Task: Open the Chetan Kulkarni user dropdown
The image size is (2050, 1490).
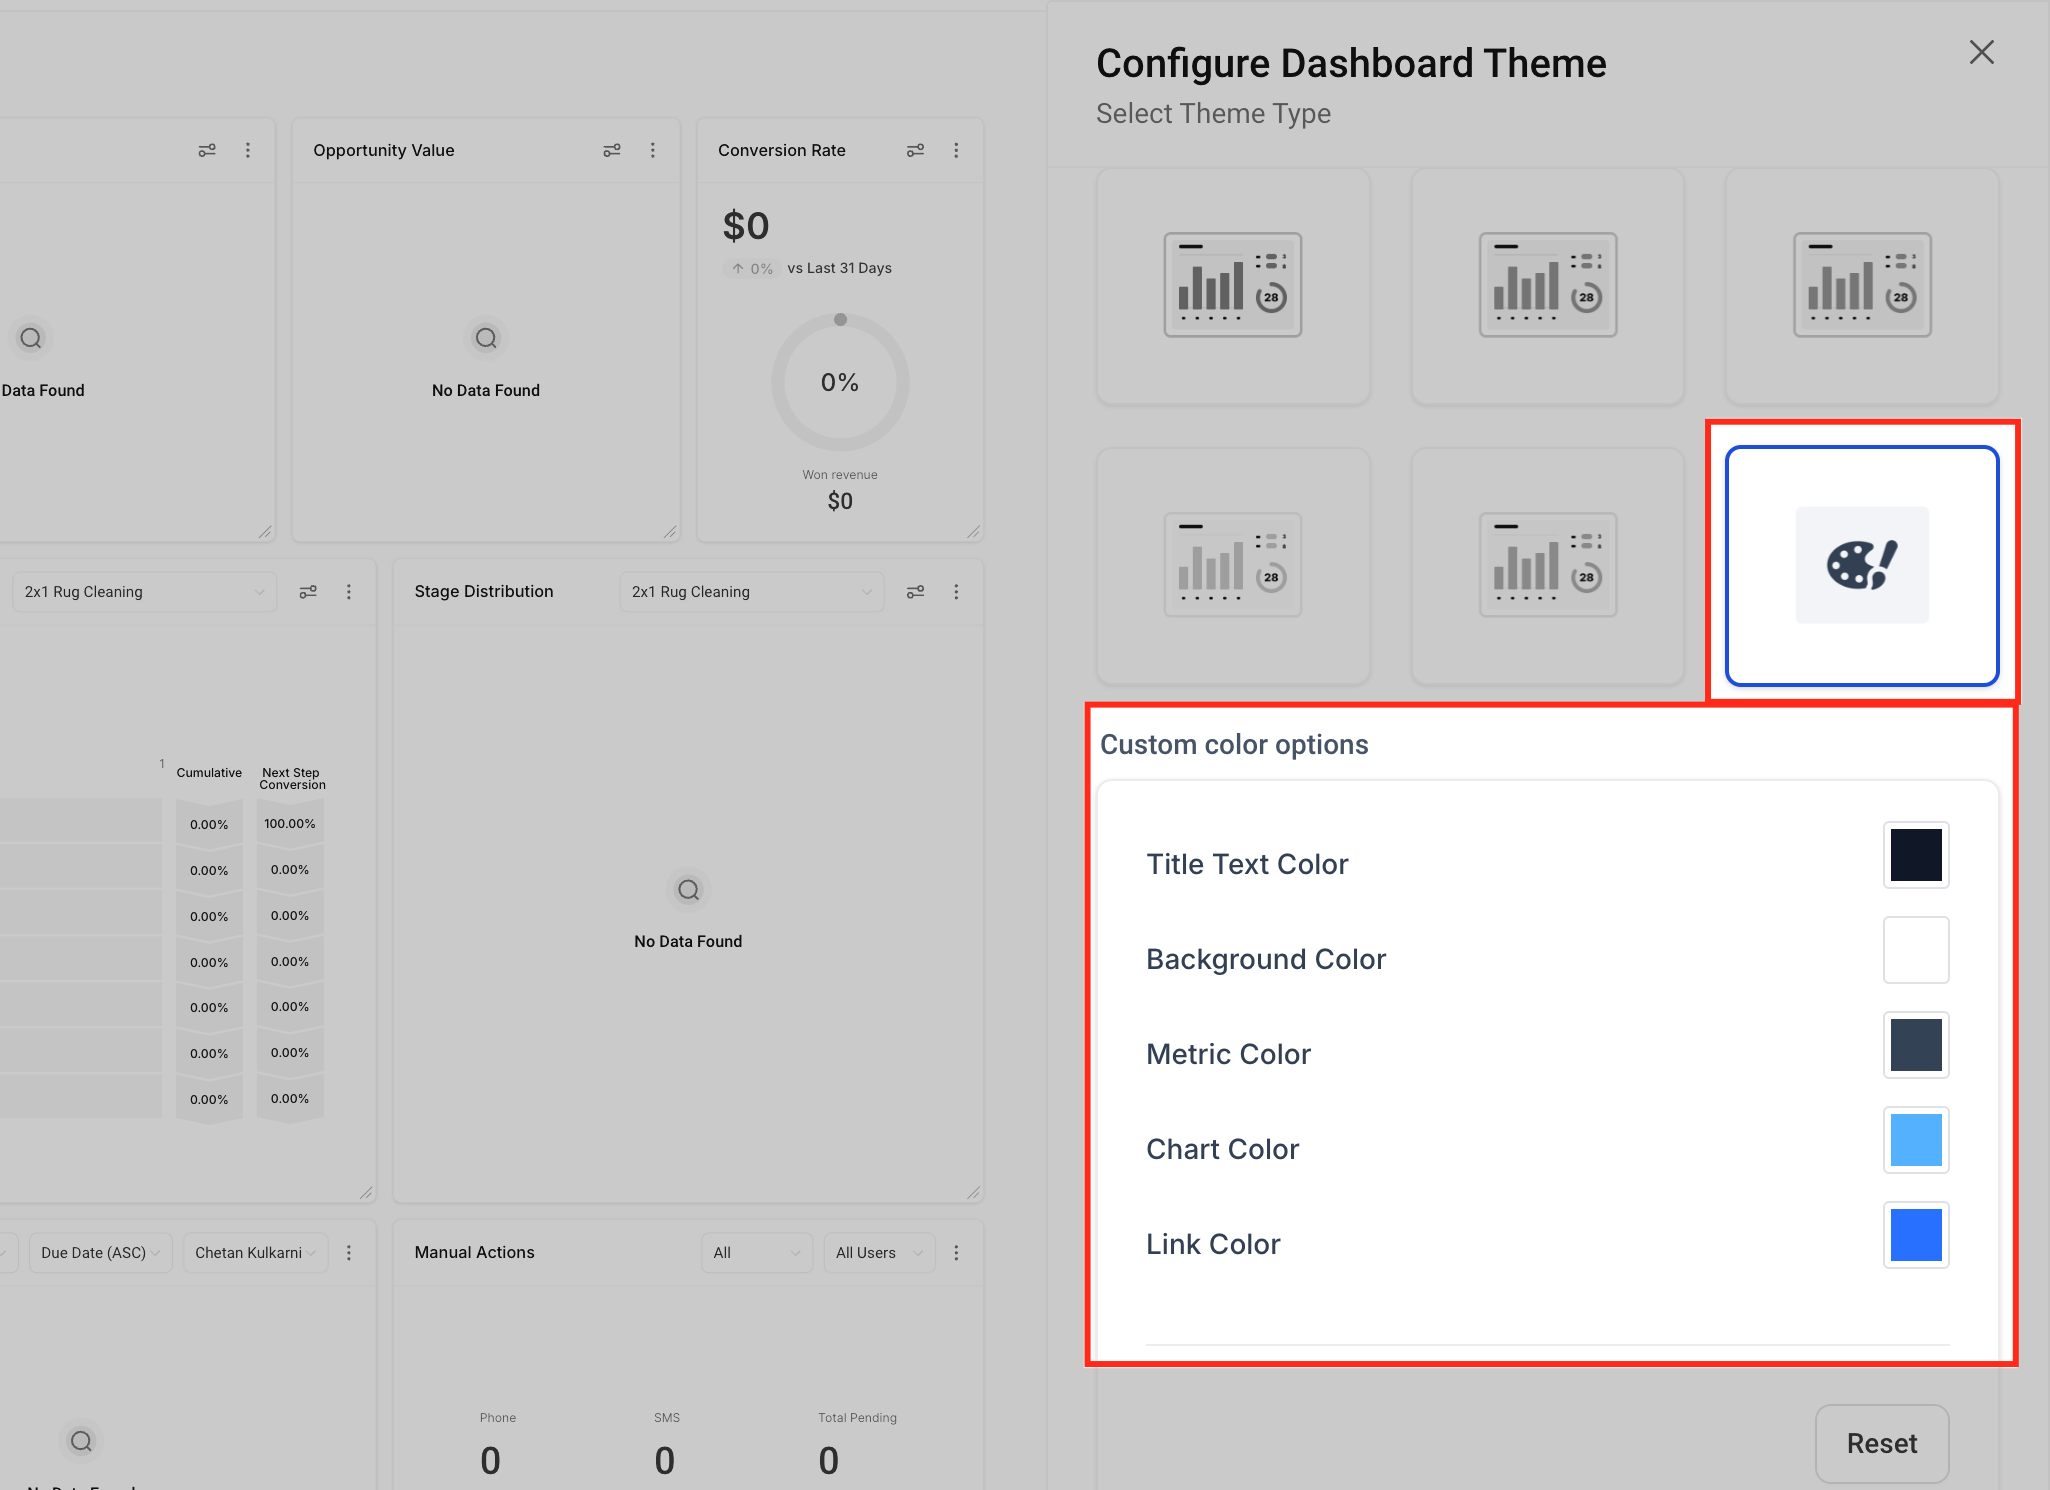Action: point(255,1253)
